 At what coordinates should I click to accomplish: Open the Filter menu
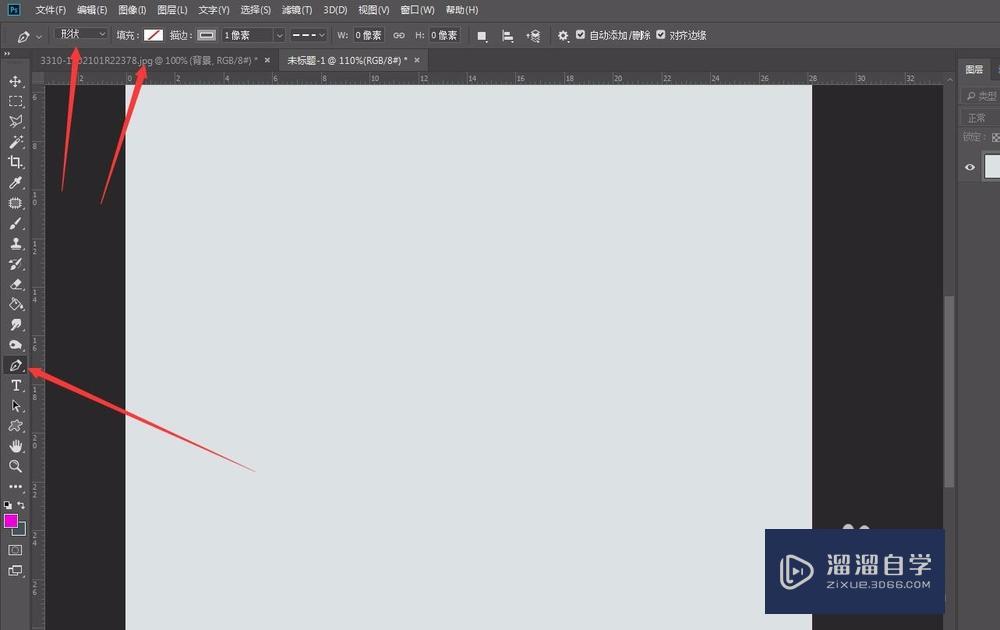(x=297, y=10)
